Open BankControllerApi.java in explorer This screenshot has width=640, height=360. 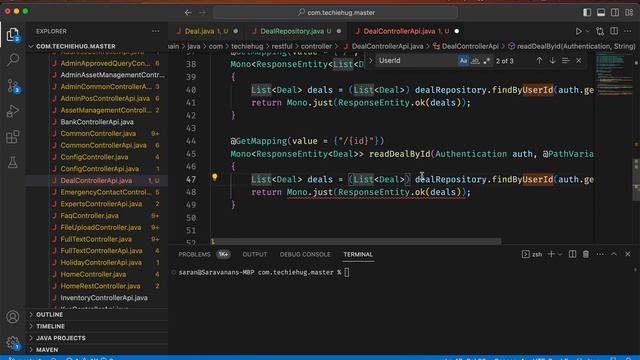(x=97, y=122)
